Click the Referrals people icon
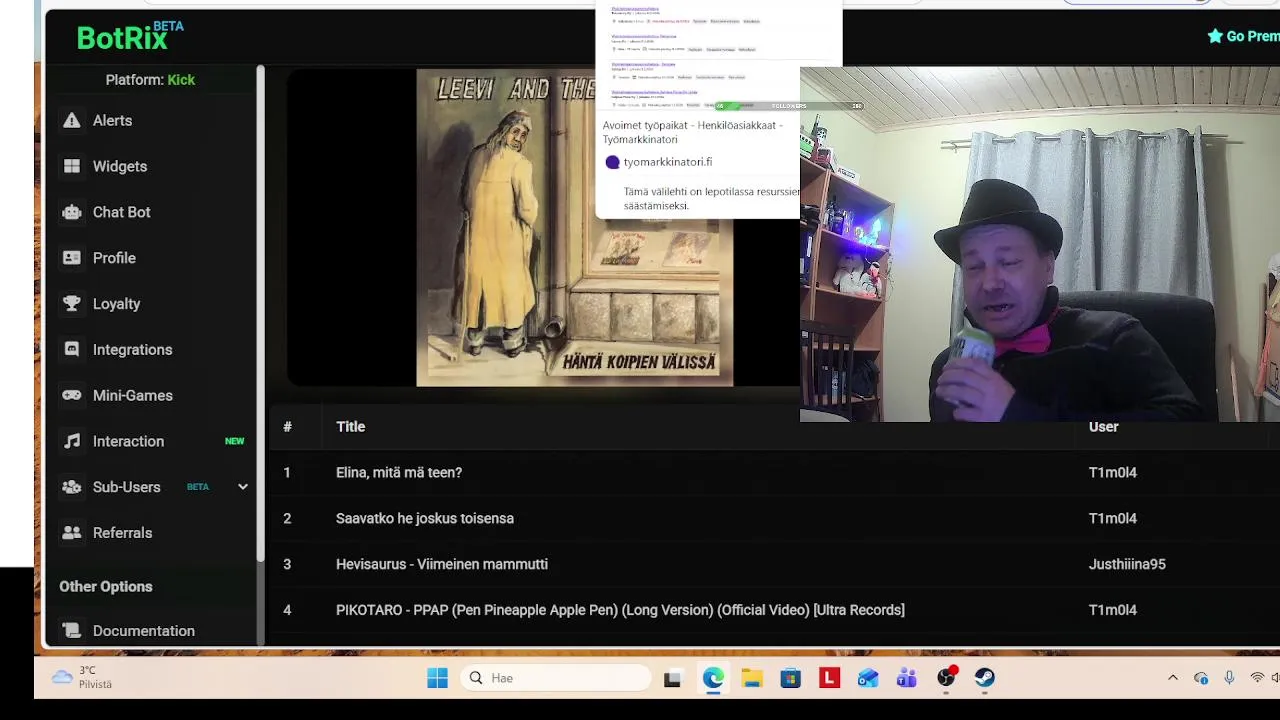Image resolution: width=1280 pixels, height=720 pixels. click(x=72, y=533)
